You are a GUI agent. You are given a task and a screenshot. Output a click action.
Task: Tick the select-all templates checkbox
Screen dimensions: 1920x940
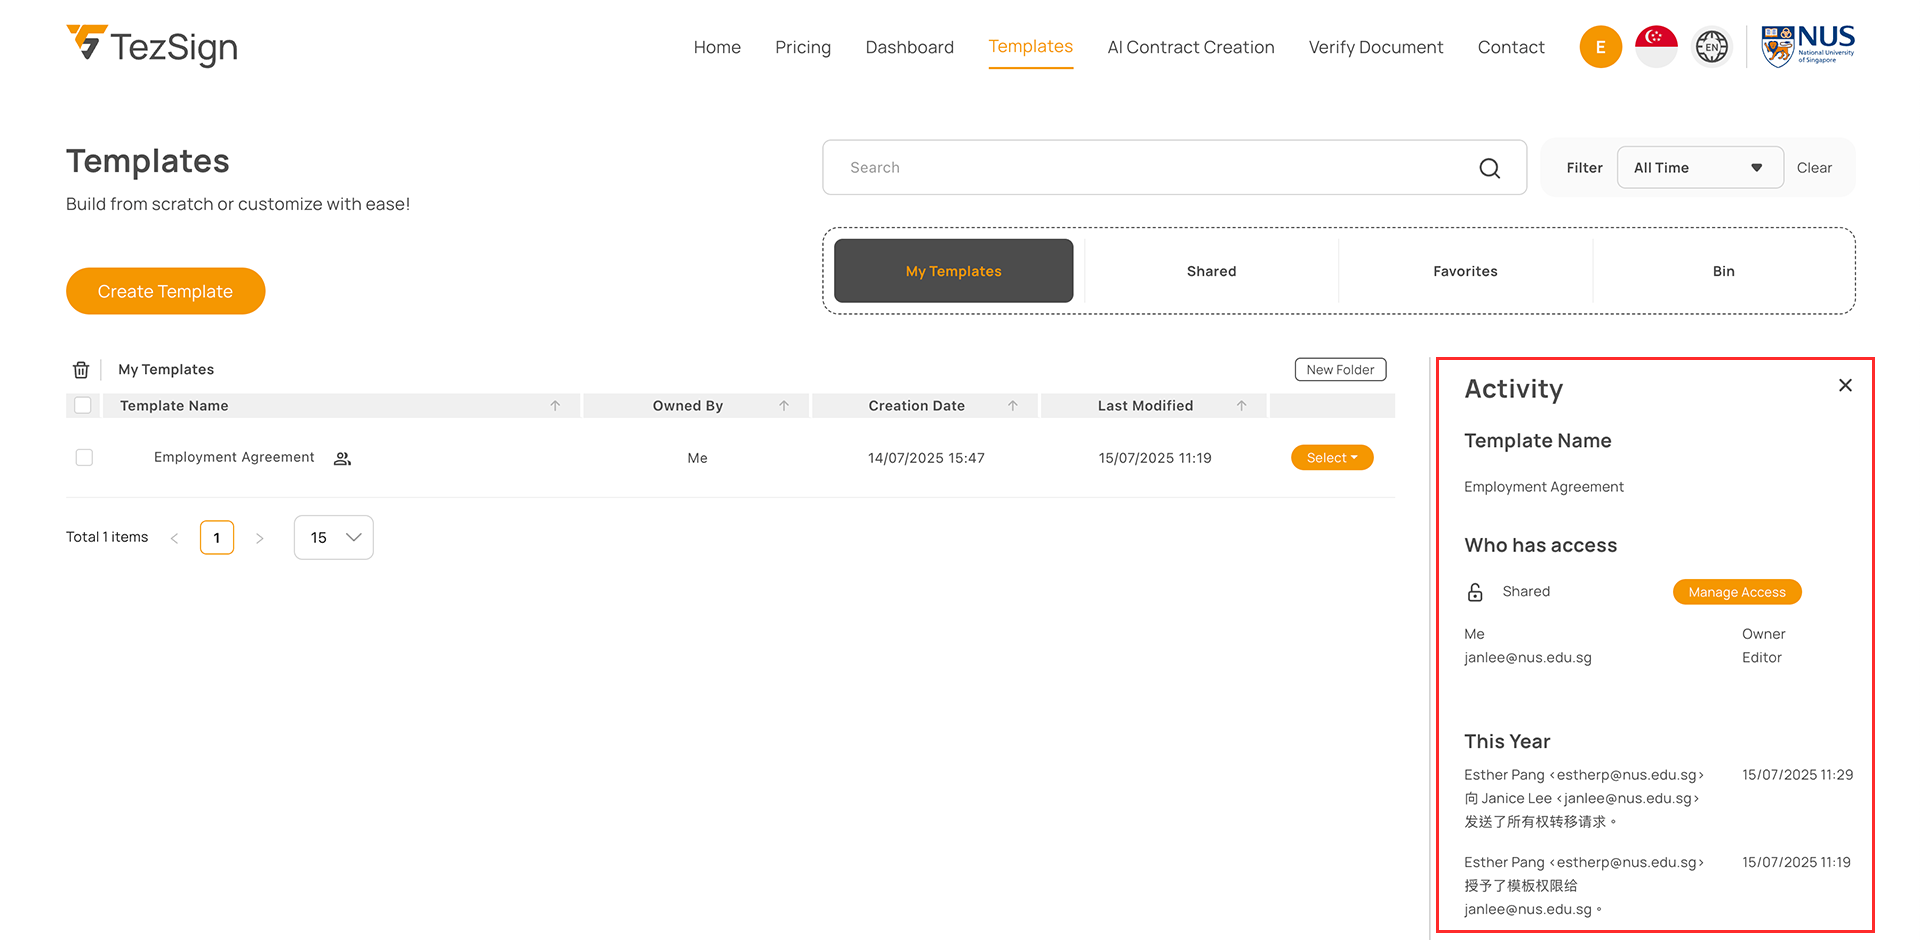point(83,406)
